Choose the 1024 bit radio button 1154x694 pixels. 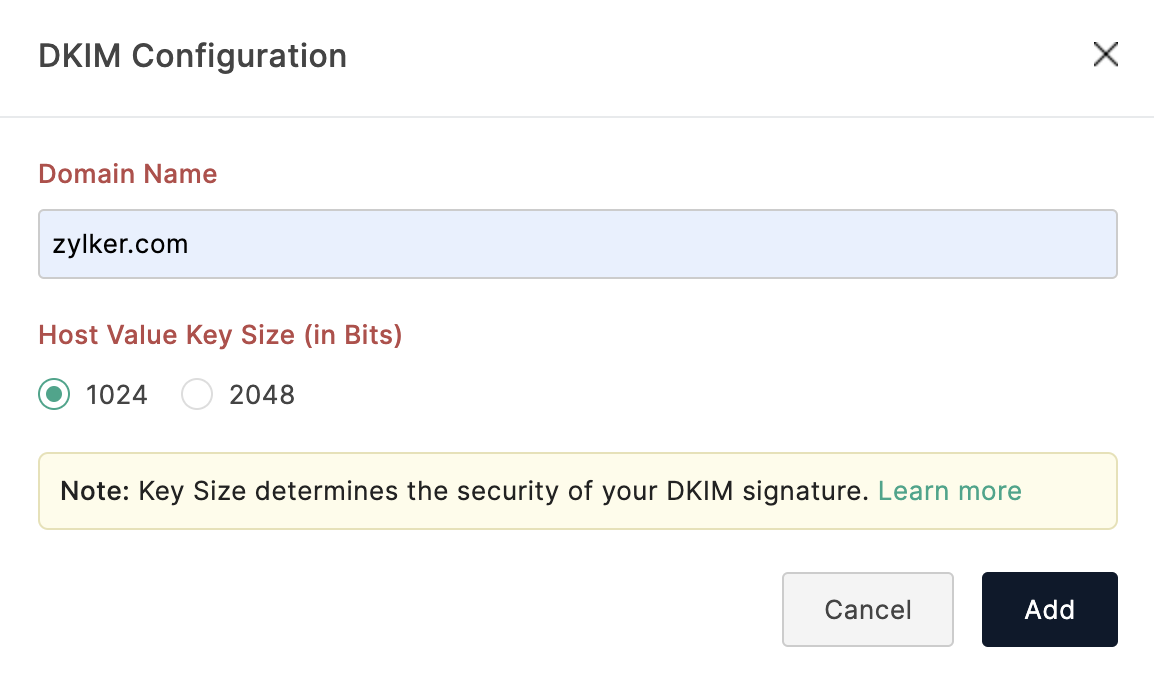tap(54, 394)
